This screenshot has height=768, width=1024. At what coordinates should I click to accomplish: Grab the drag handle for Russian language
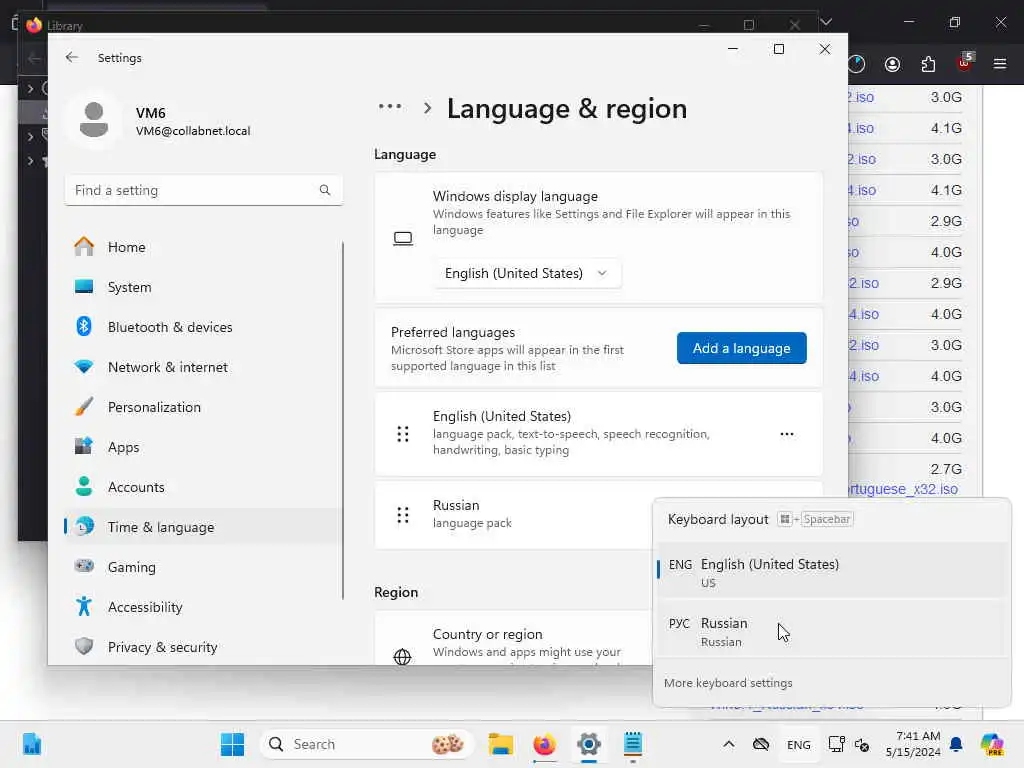pos(403,515)
